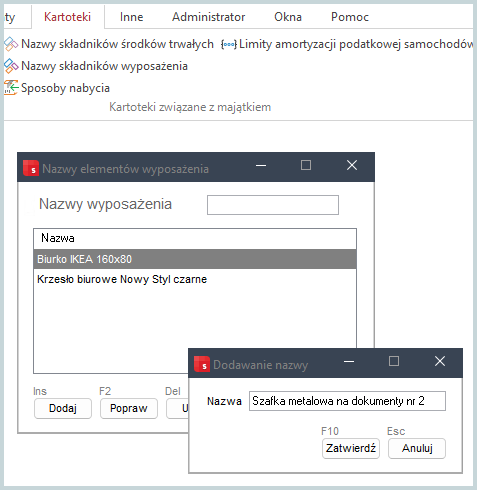477x490 pixels.
Task: Confirm with the Zatwierdź button
Action: click(351, 448)
